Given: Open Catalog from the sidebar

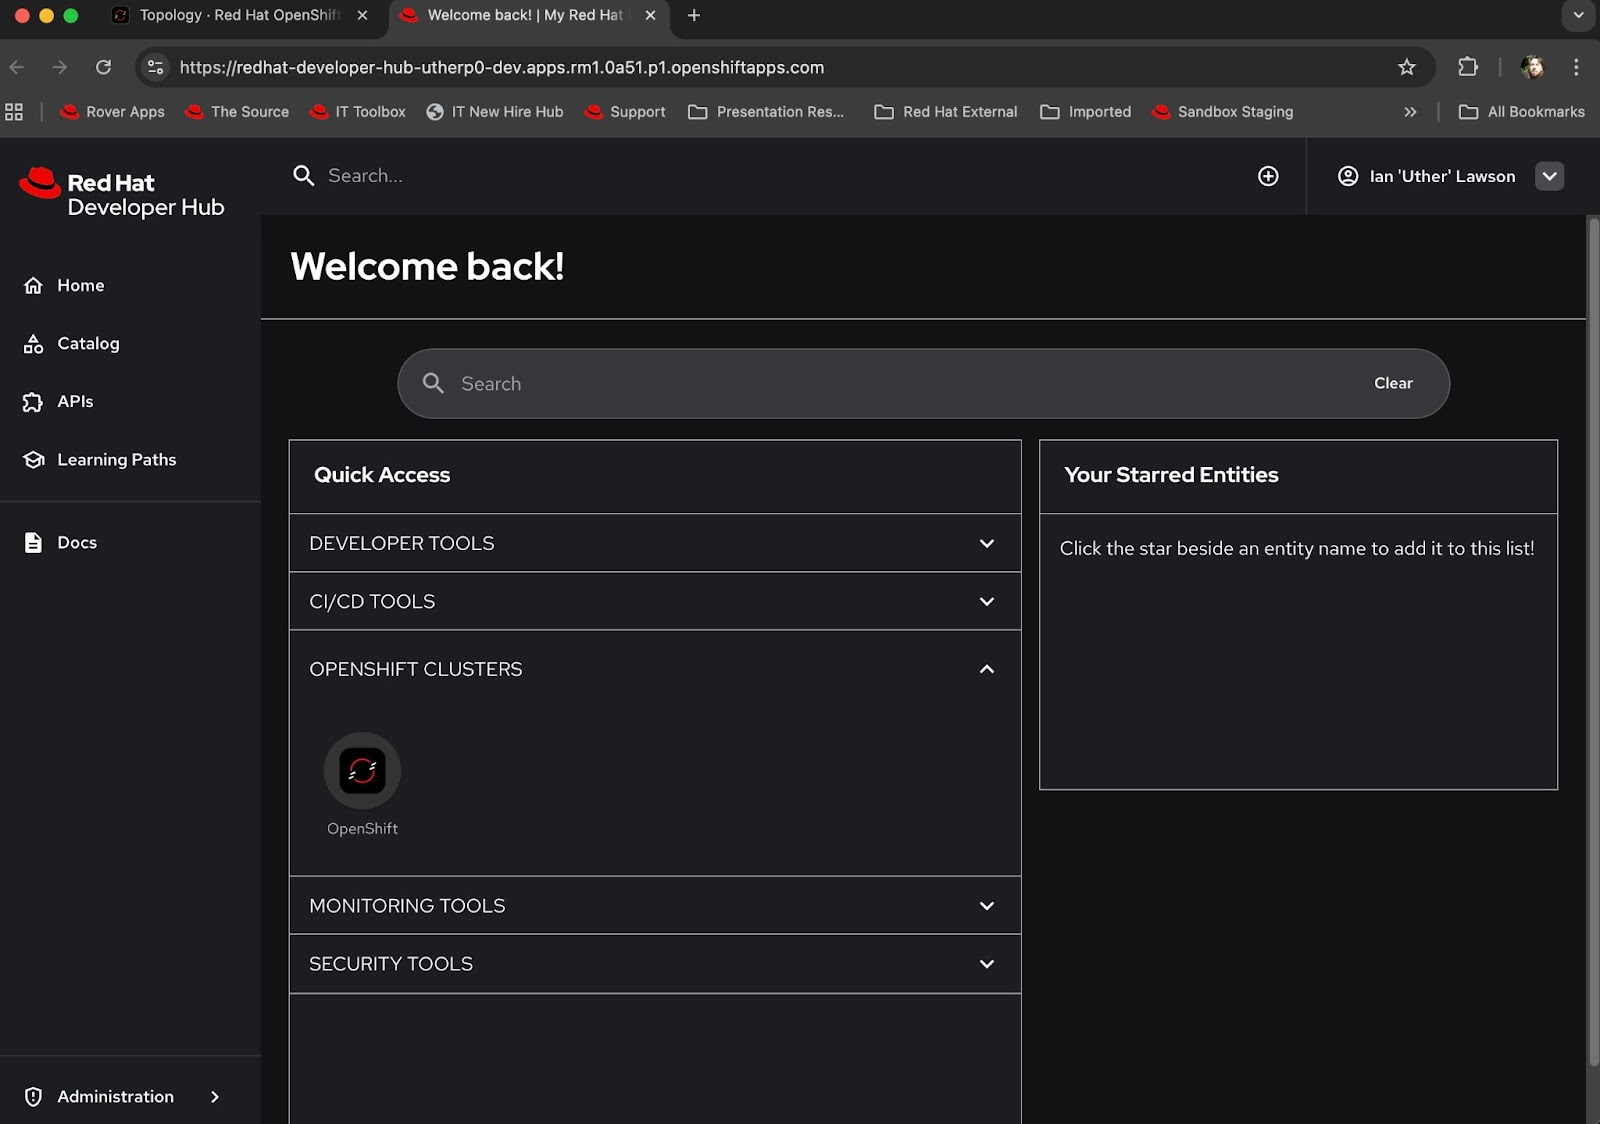Looking at the screenshot, I should click(x=88, y=344).
